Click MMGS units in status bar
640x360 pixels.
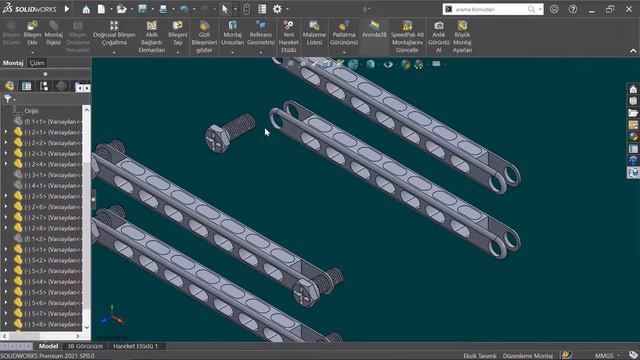click(604, 356)
